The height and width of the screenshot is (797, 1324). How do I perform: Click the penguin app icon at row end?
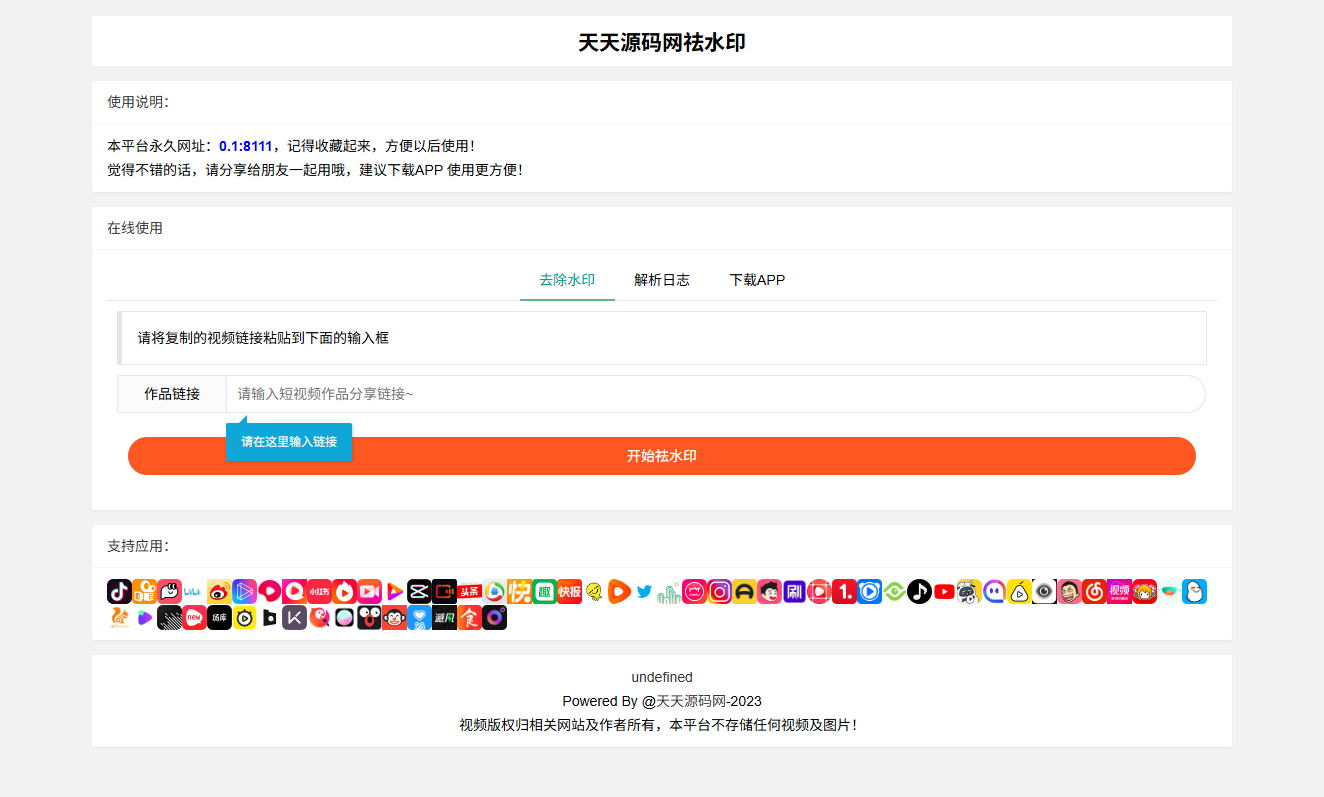pyautogui.click(x=1194, y=591)
